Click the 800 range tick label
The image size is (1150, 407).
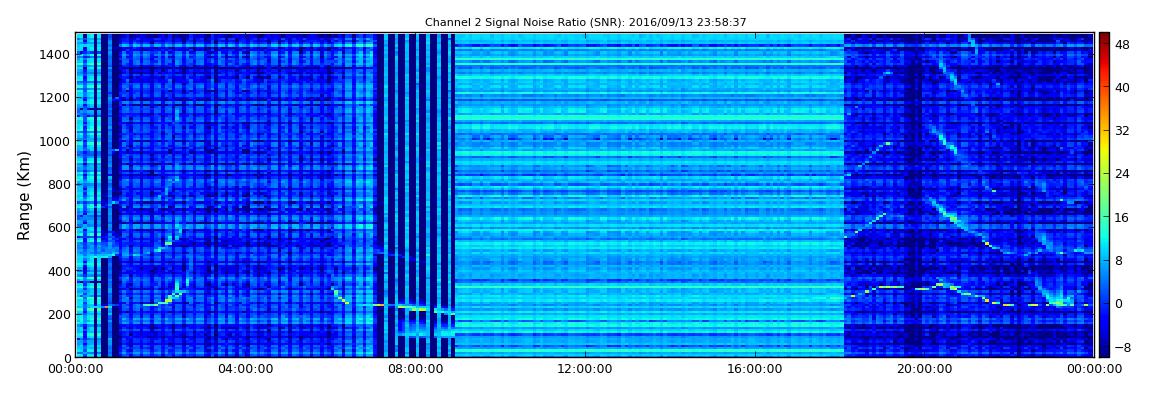click(59, 185)
